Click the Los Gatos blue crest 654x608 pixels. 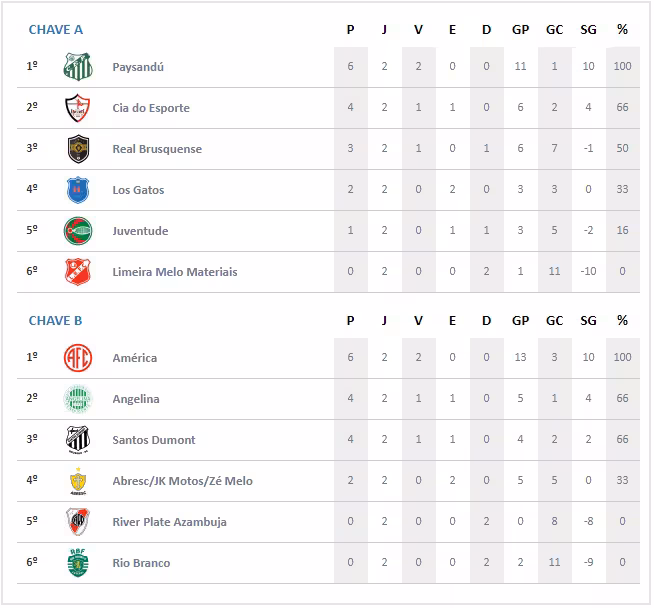click(78, 190)
